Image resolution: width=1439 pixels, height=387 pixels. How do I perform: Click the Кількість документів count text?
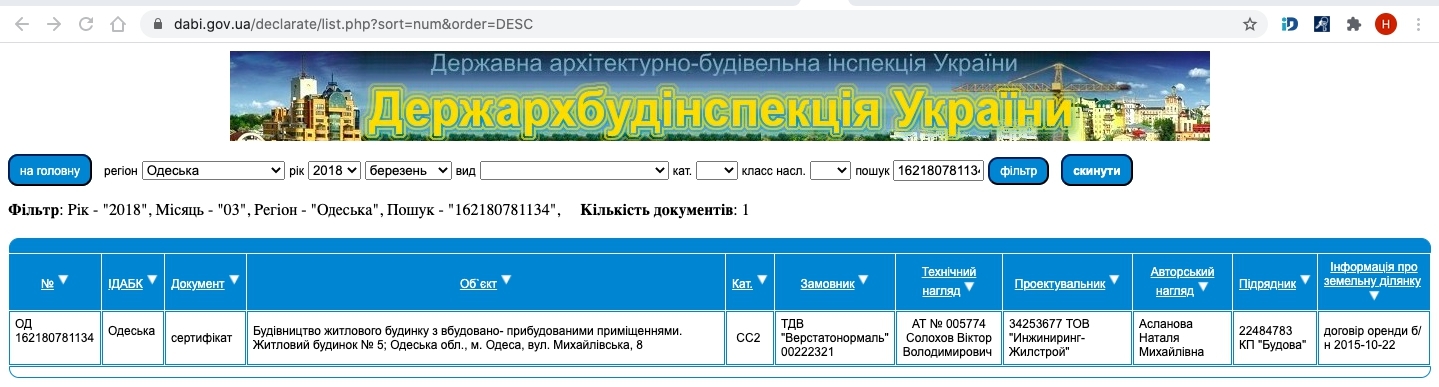click(664, 210)
